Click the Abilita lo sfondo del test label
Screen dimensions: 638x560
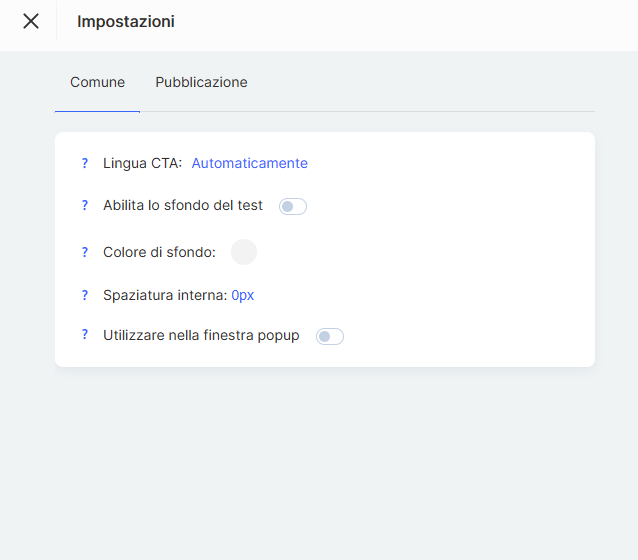pos(183,205)
